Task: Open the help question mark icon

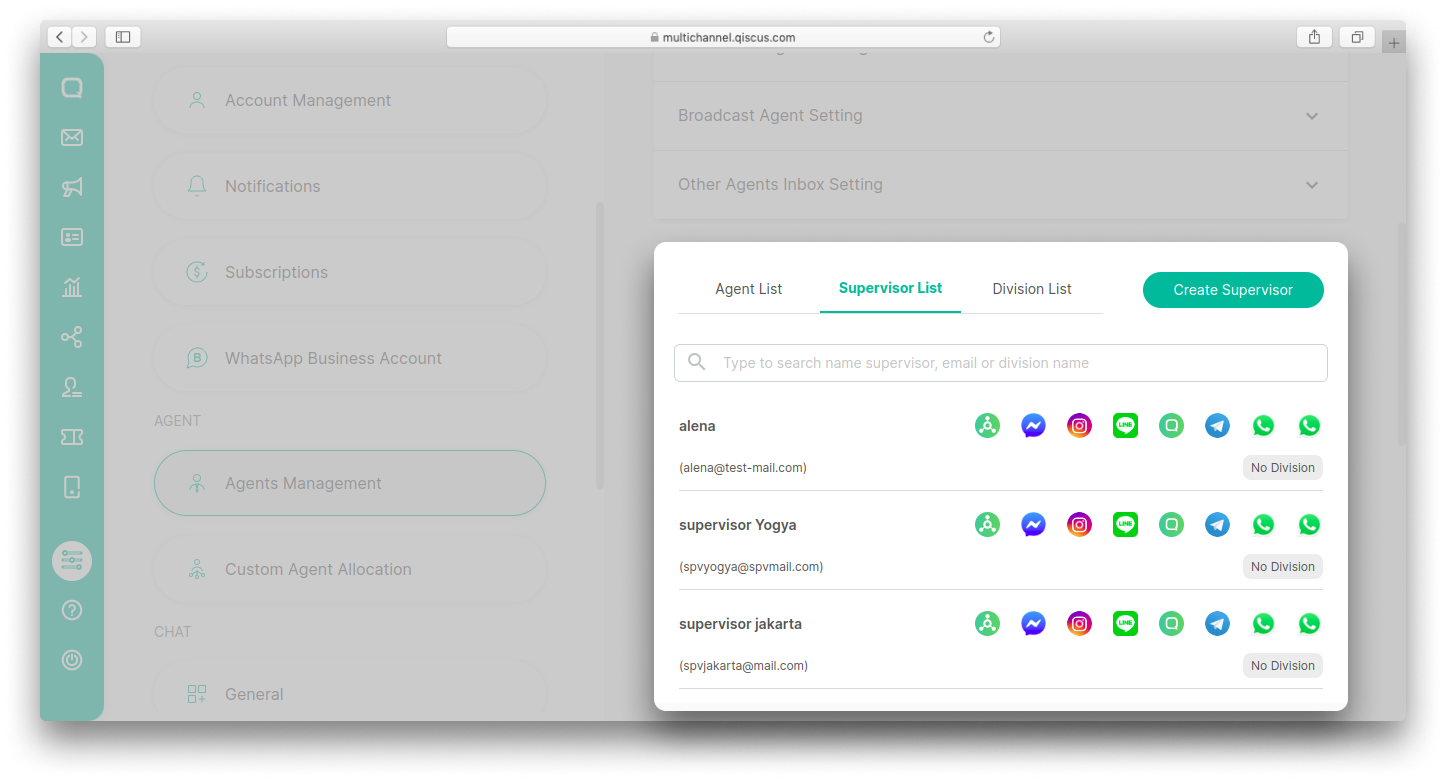Action: pyautogui.click(x=72, y=610)
